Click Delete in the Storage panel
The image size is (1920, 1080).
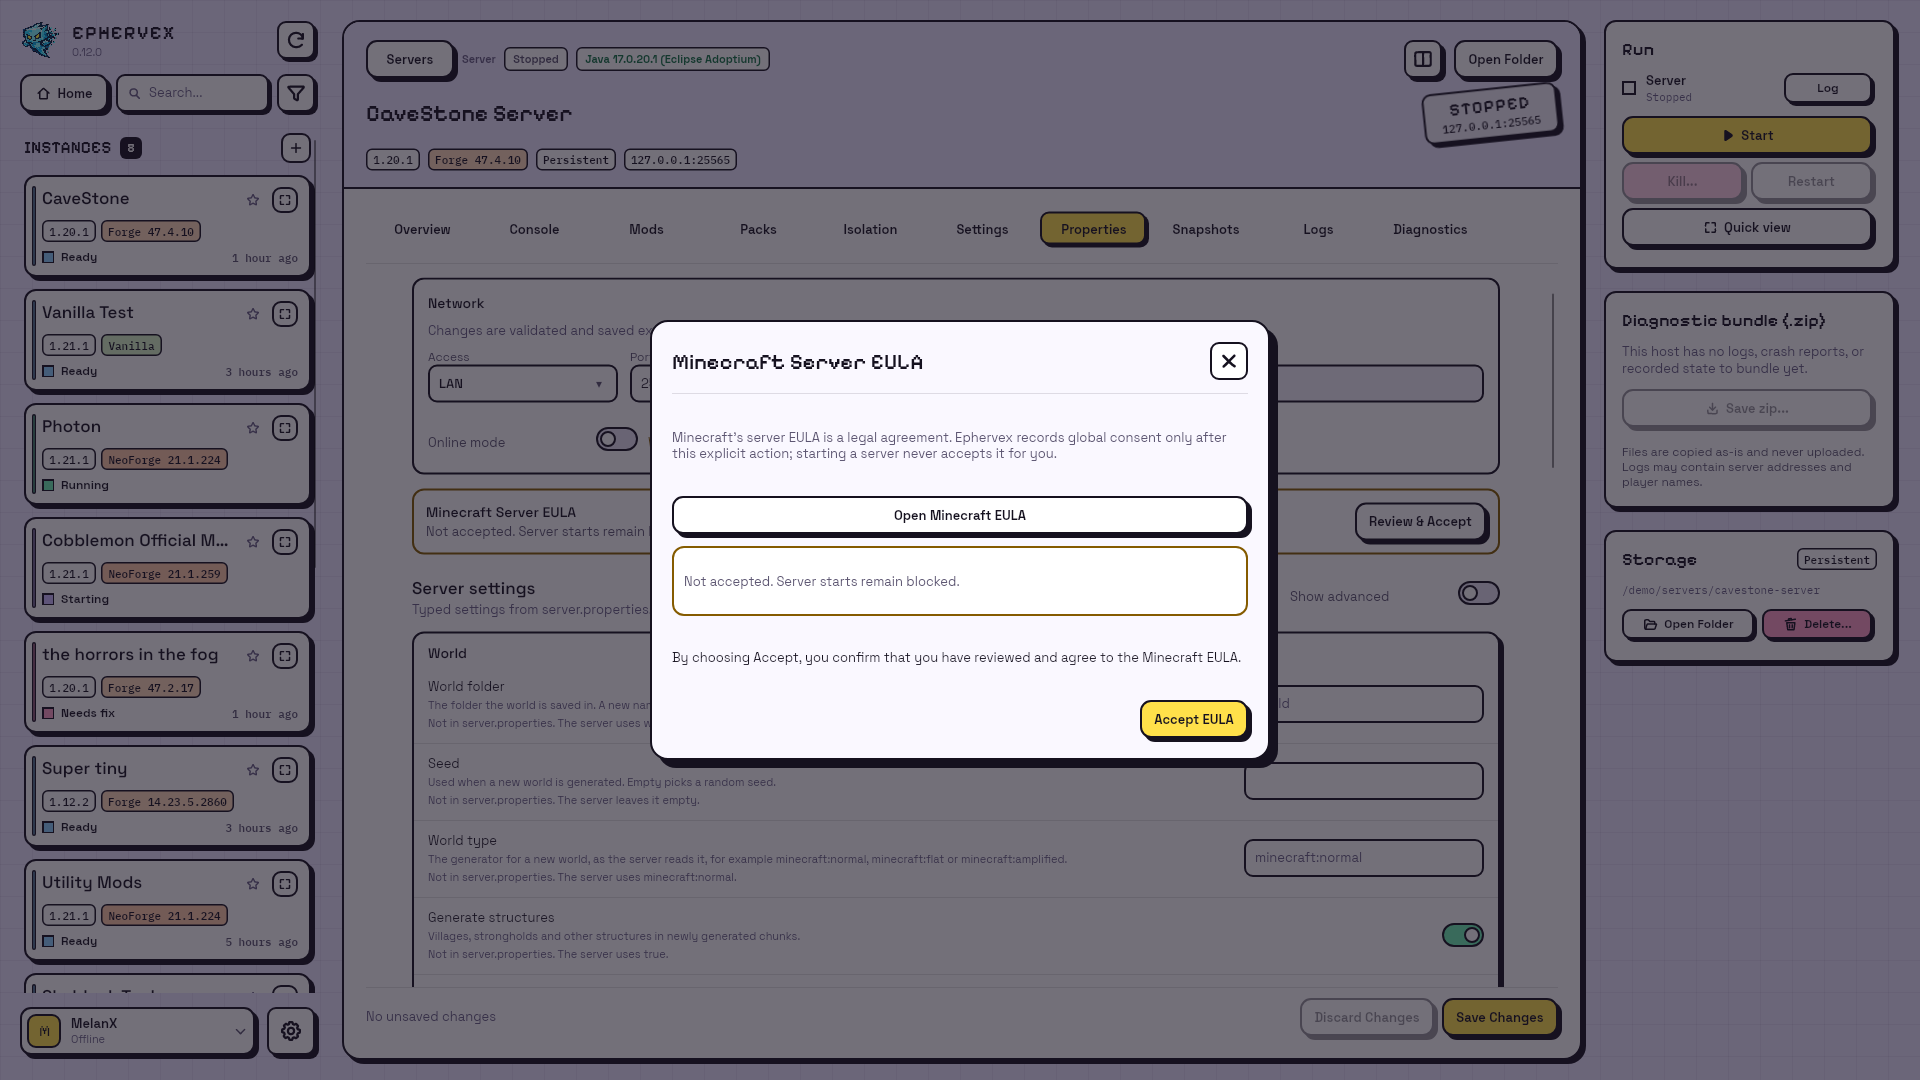coord(1817,624)
